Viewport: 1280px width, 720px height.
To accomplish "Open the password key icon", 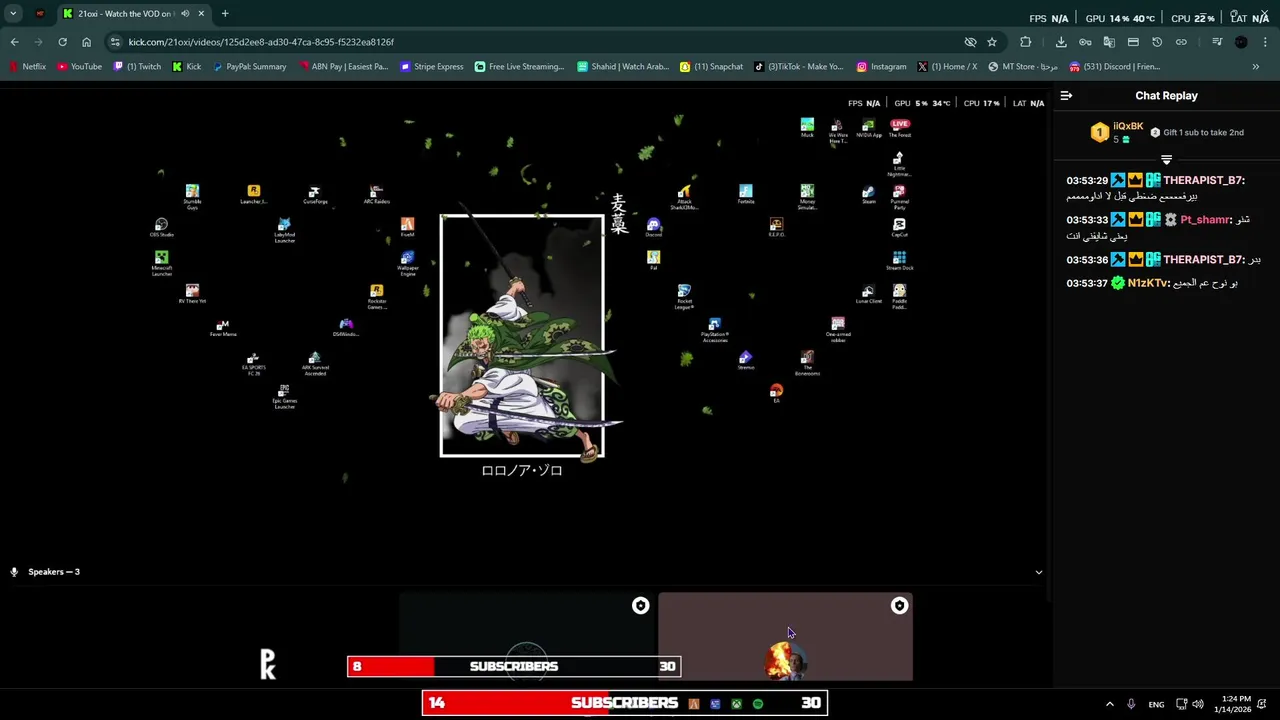I will 1085,42.
